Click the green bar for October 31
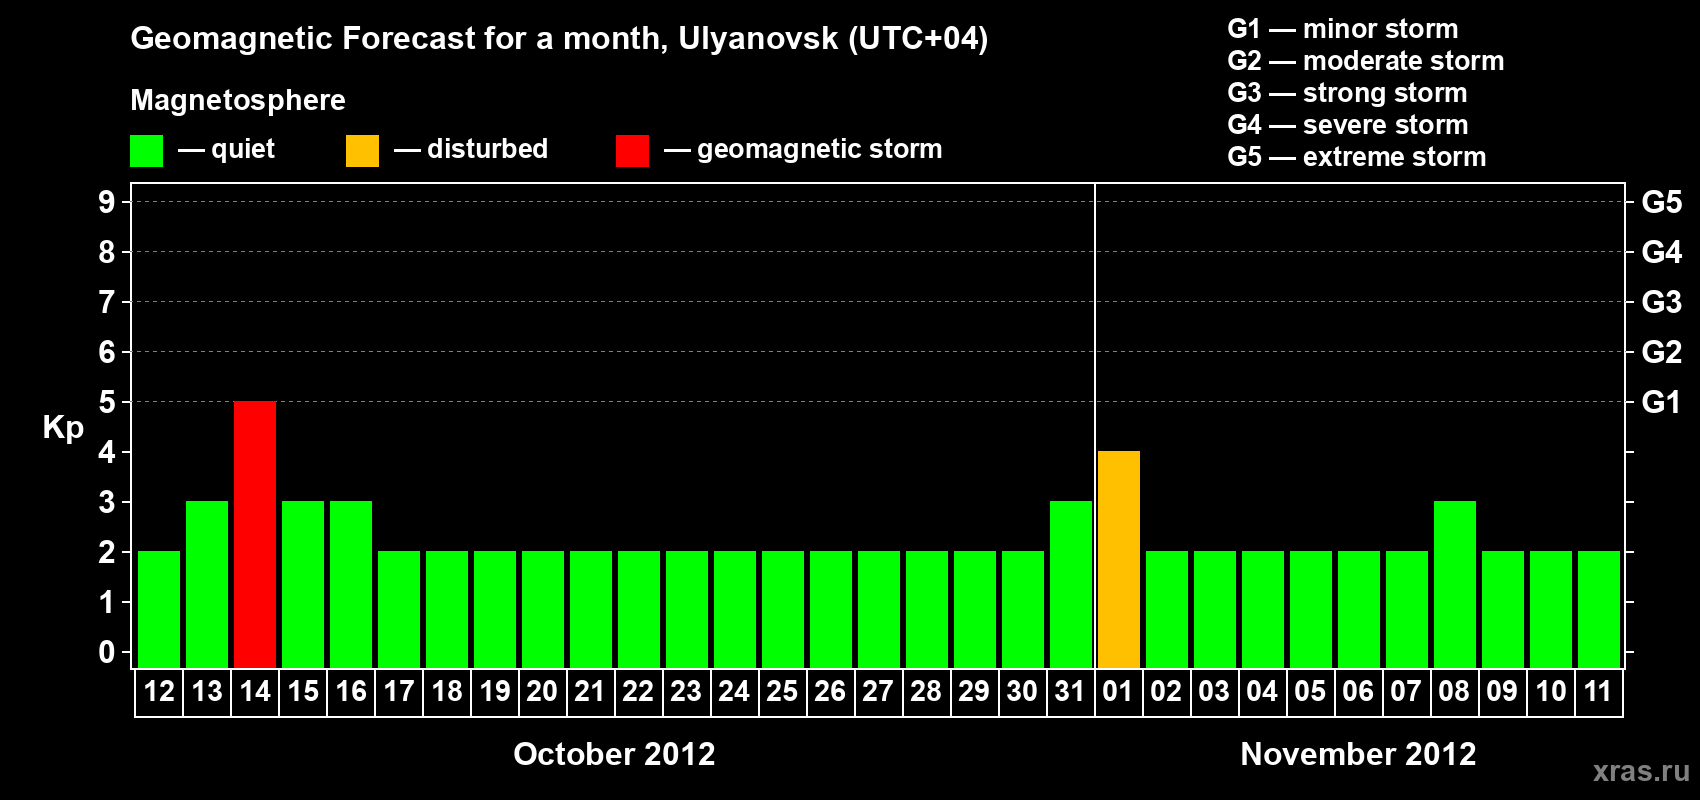Screen dimensions: 1700x800 point(1071,584)
